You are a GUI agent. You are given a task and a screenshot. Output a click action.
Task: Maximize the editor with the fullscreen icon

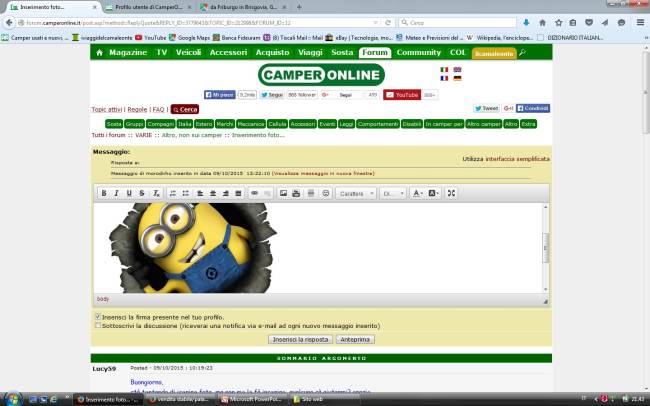[x=451, y=193]
